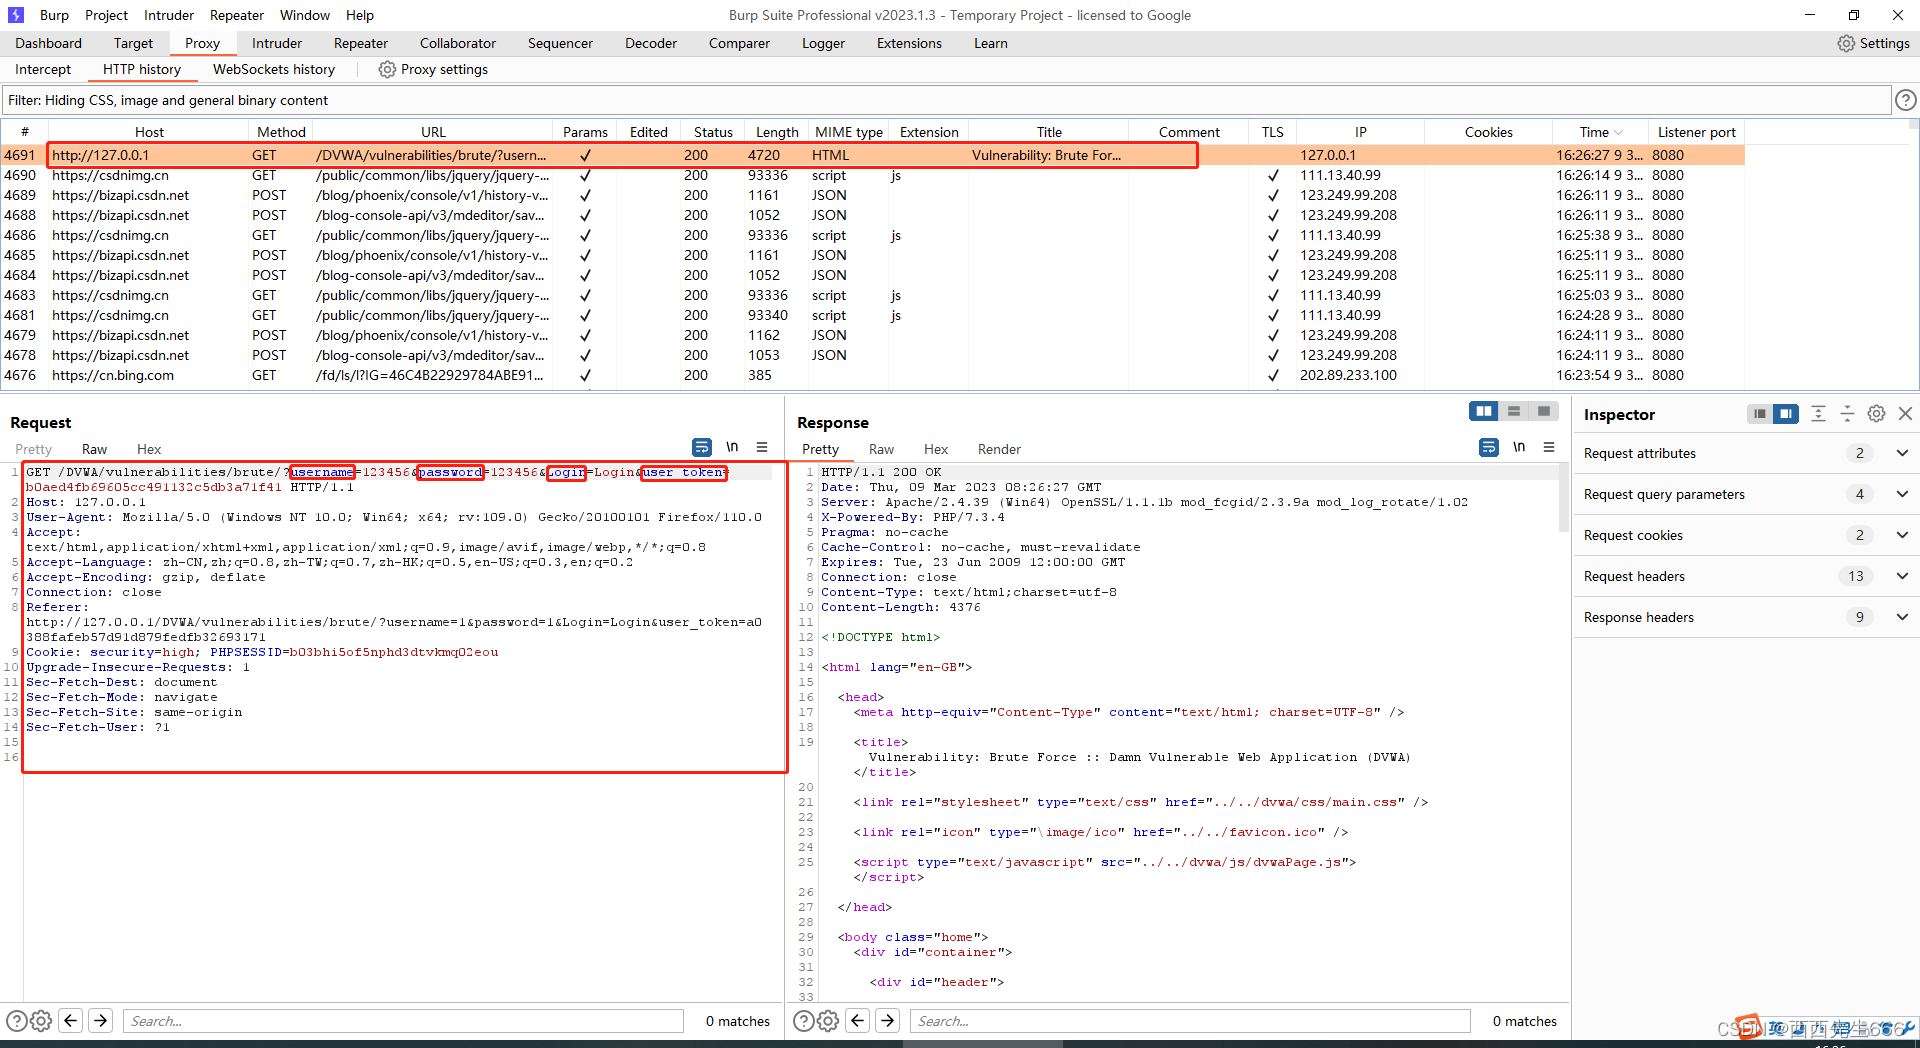1920x1048 pixels.
Task: Open Request panel hamburger options menu
Action: (762, 447)
